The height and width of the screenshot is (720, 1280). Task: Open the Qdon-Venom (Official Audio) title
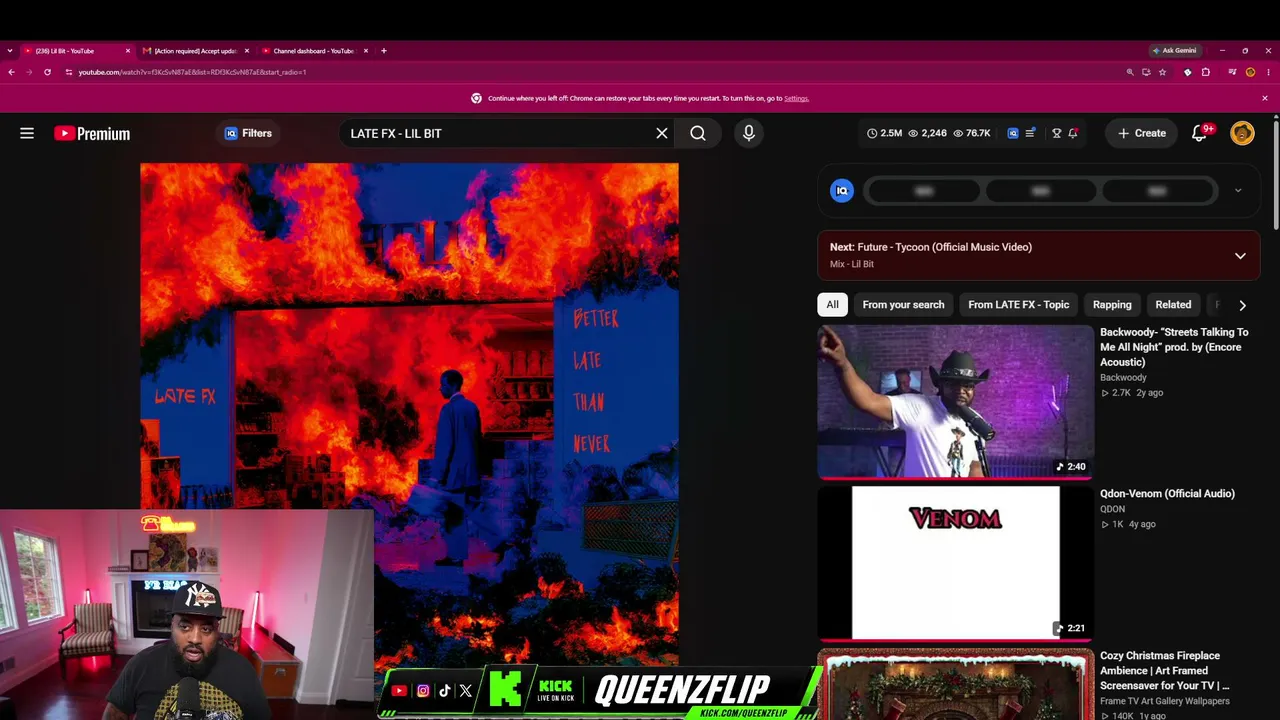coord(1167,493)
